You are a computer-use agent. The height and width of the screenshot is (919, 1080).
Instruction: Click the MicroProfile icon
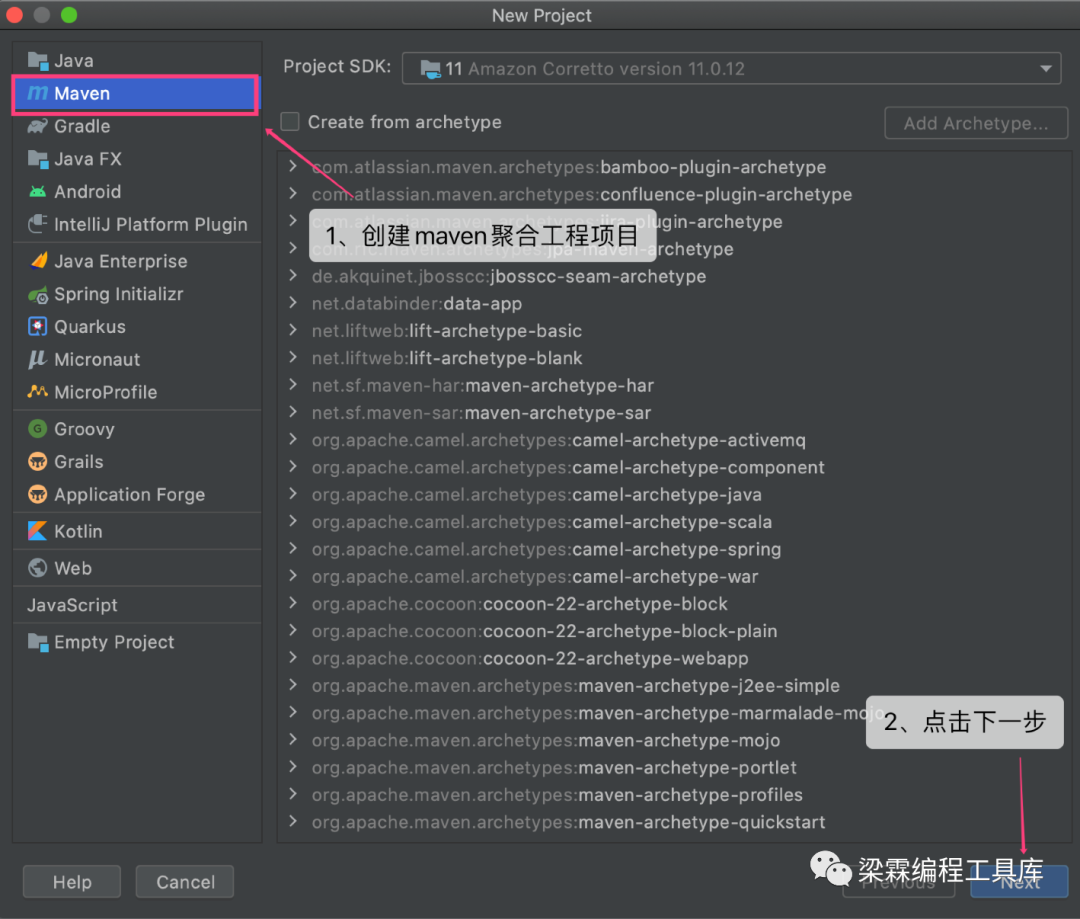click(x=38, y=392)
